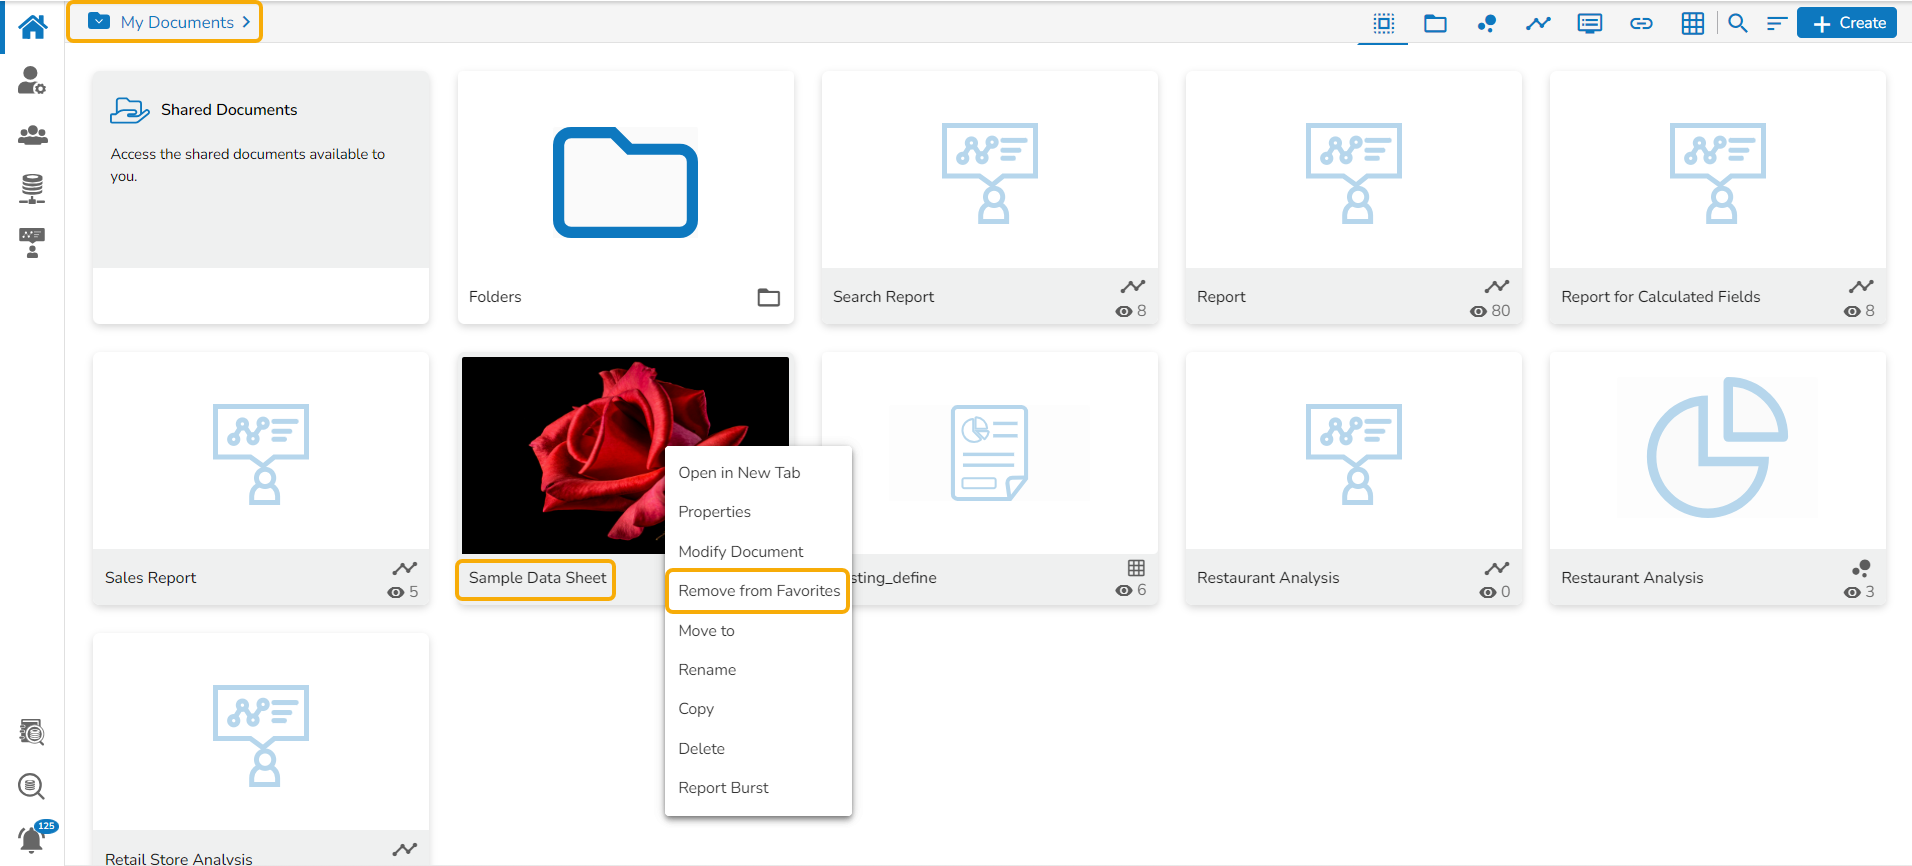The image size is (1912, 866).
Task: Filter by folders using the toolbar folder icon
Action: [1435, 23]
